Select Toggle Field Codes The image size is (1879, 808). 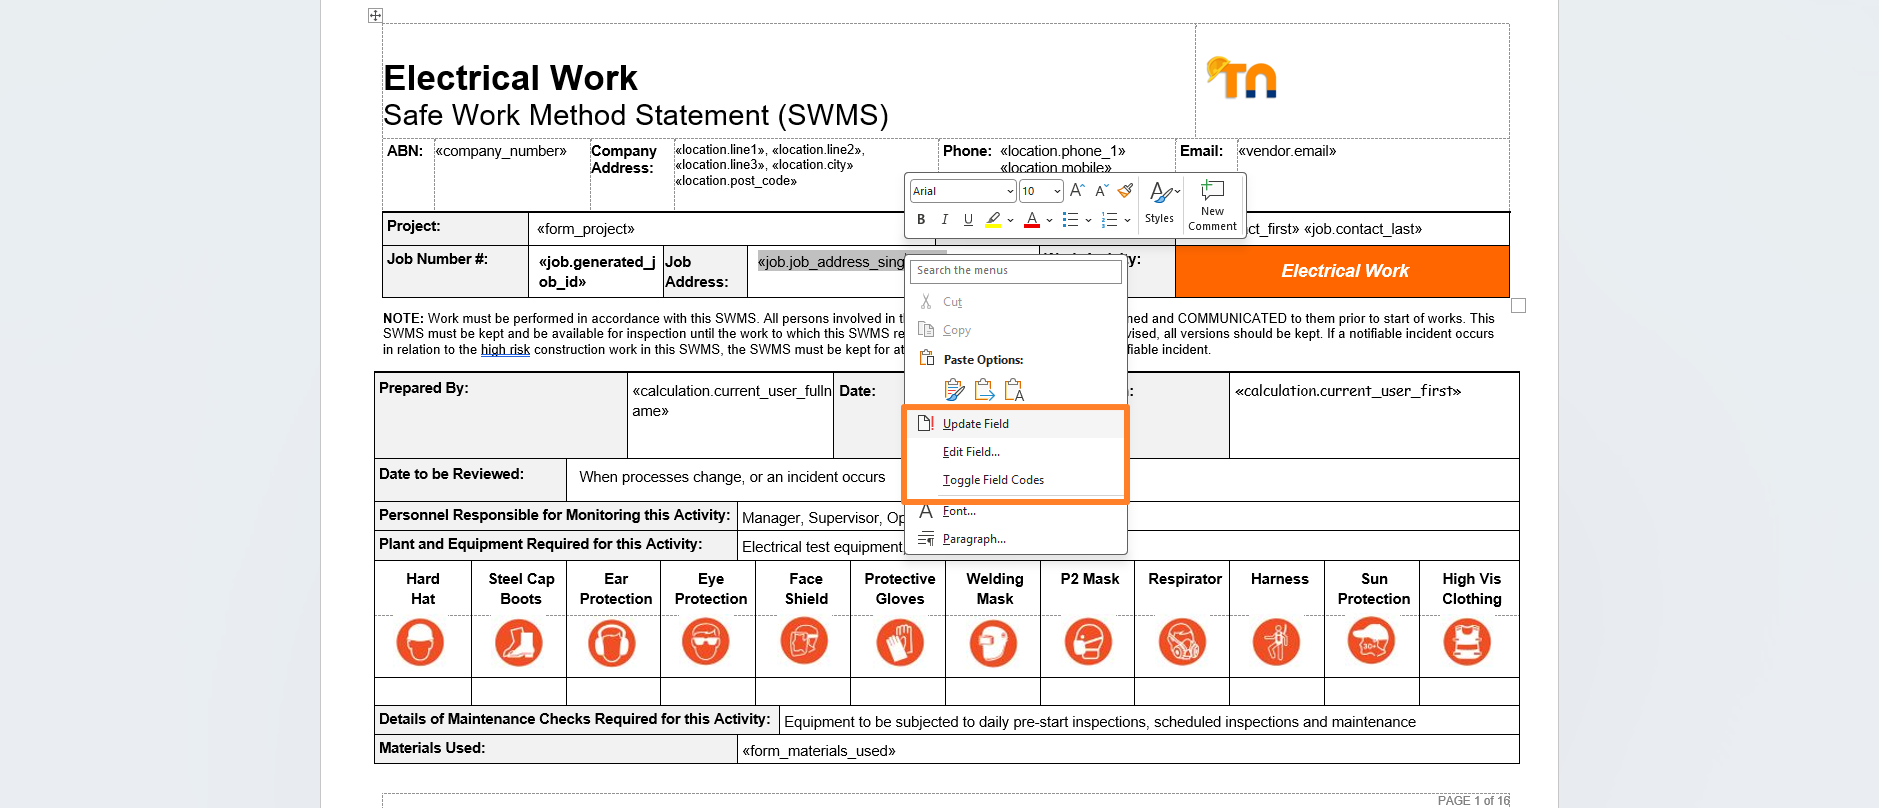tap(1015, 480)
